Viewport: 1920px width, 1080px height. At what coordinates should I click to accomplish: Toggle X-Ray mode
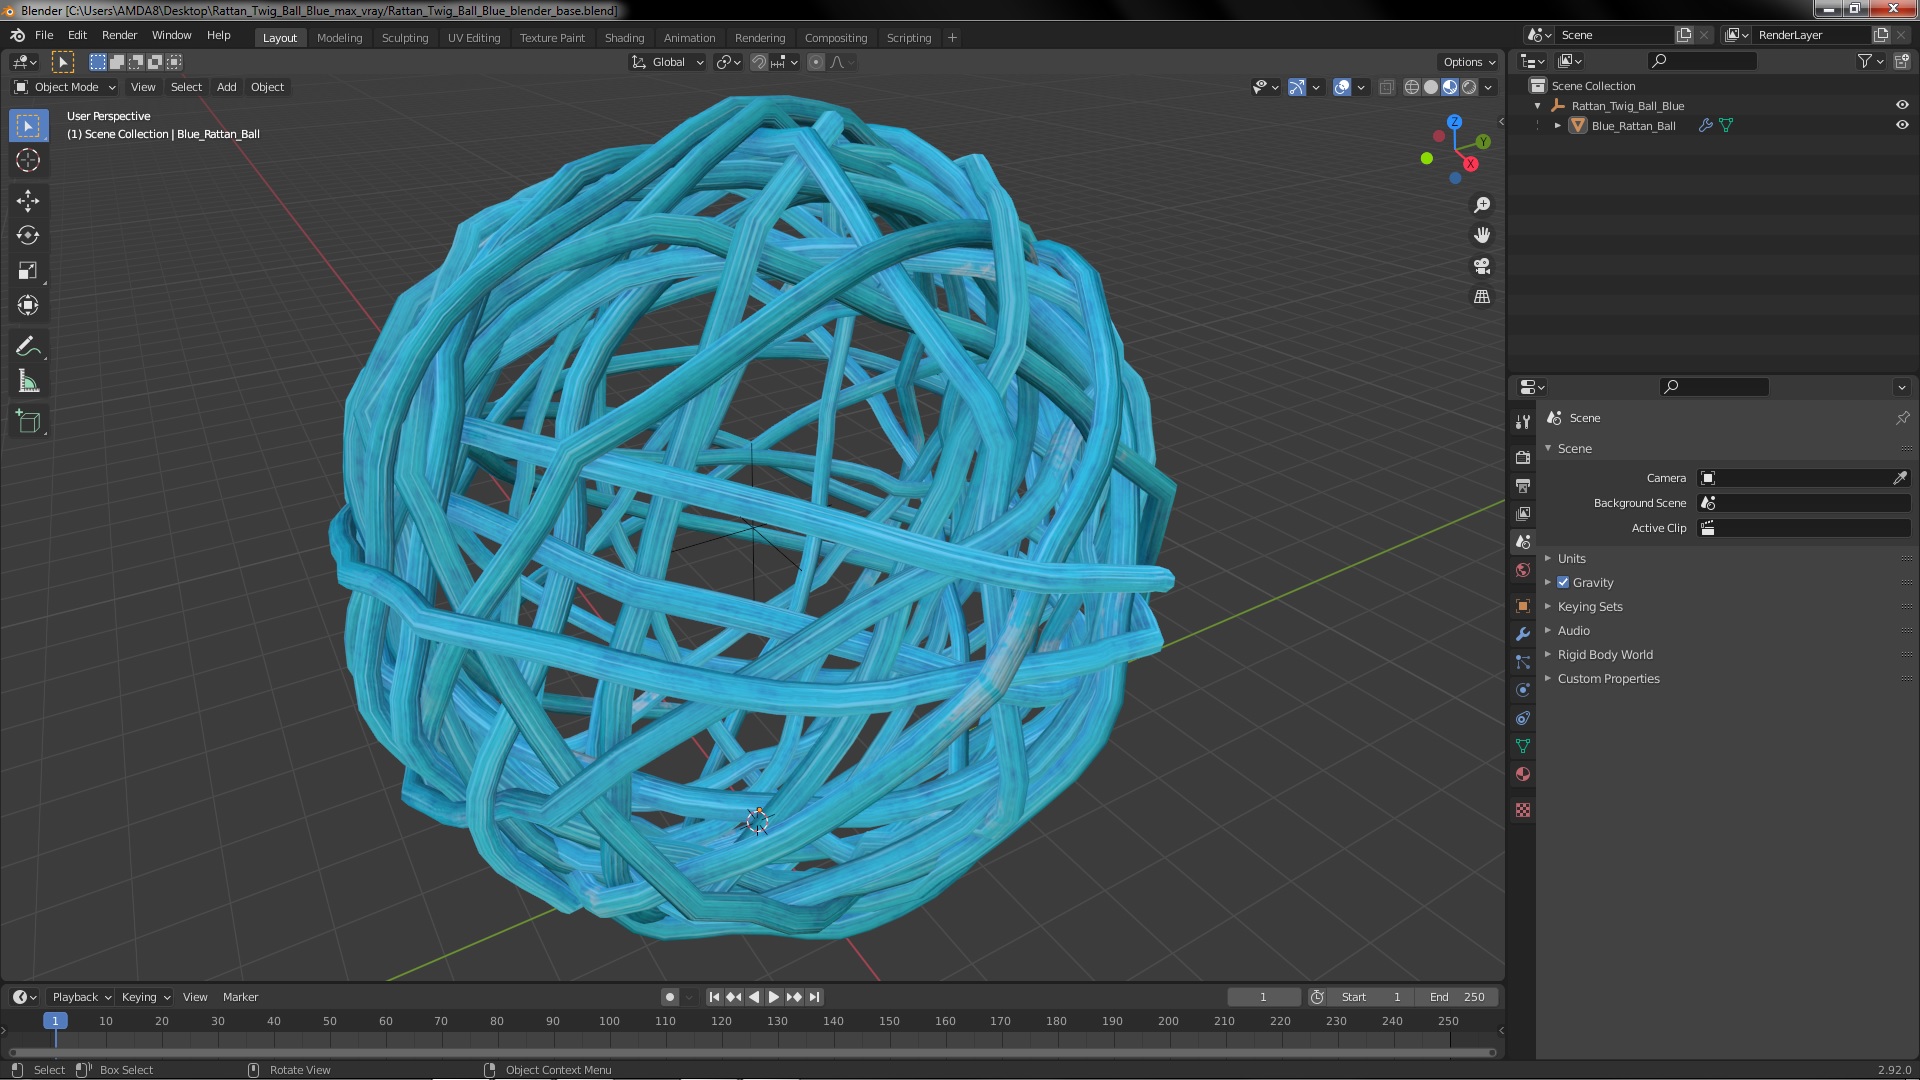click(1386, 87)
